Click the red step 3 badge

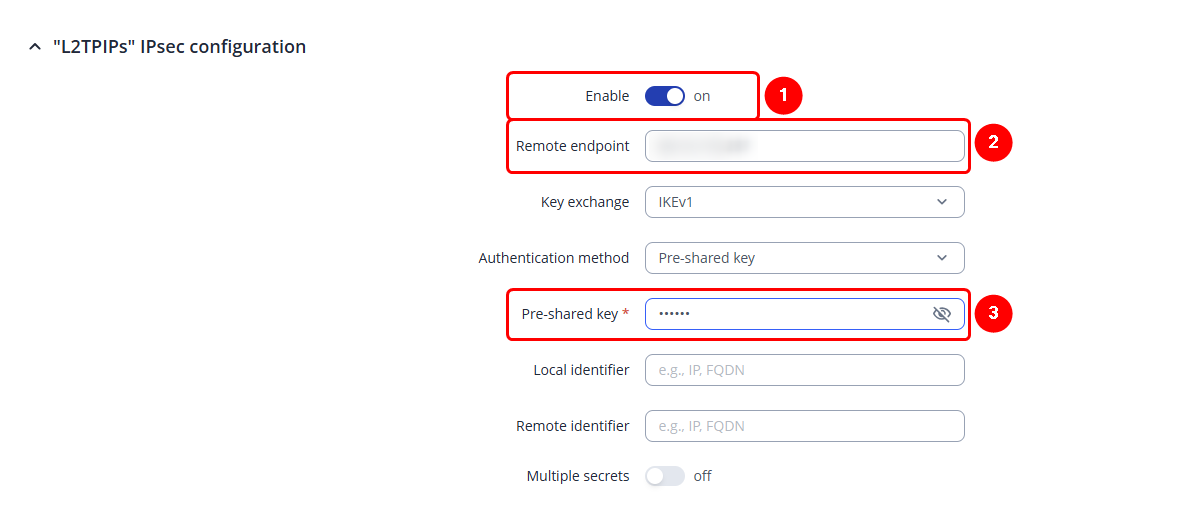pos(993,313)
